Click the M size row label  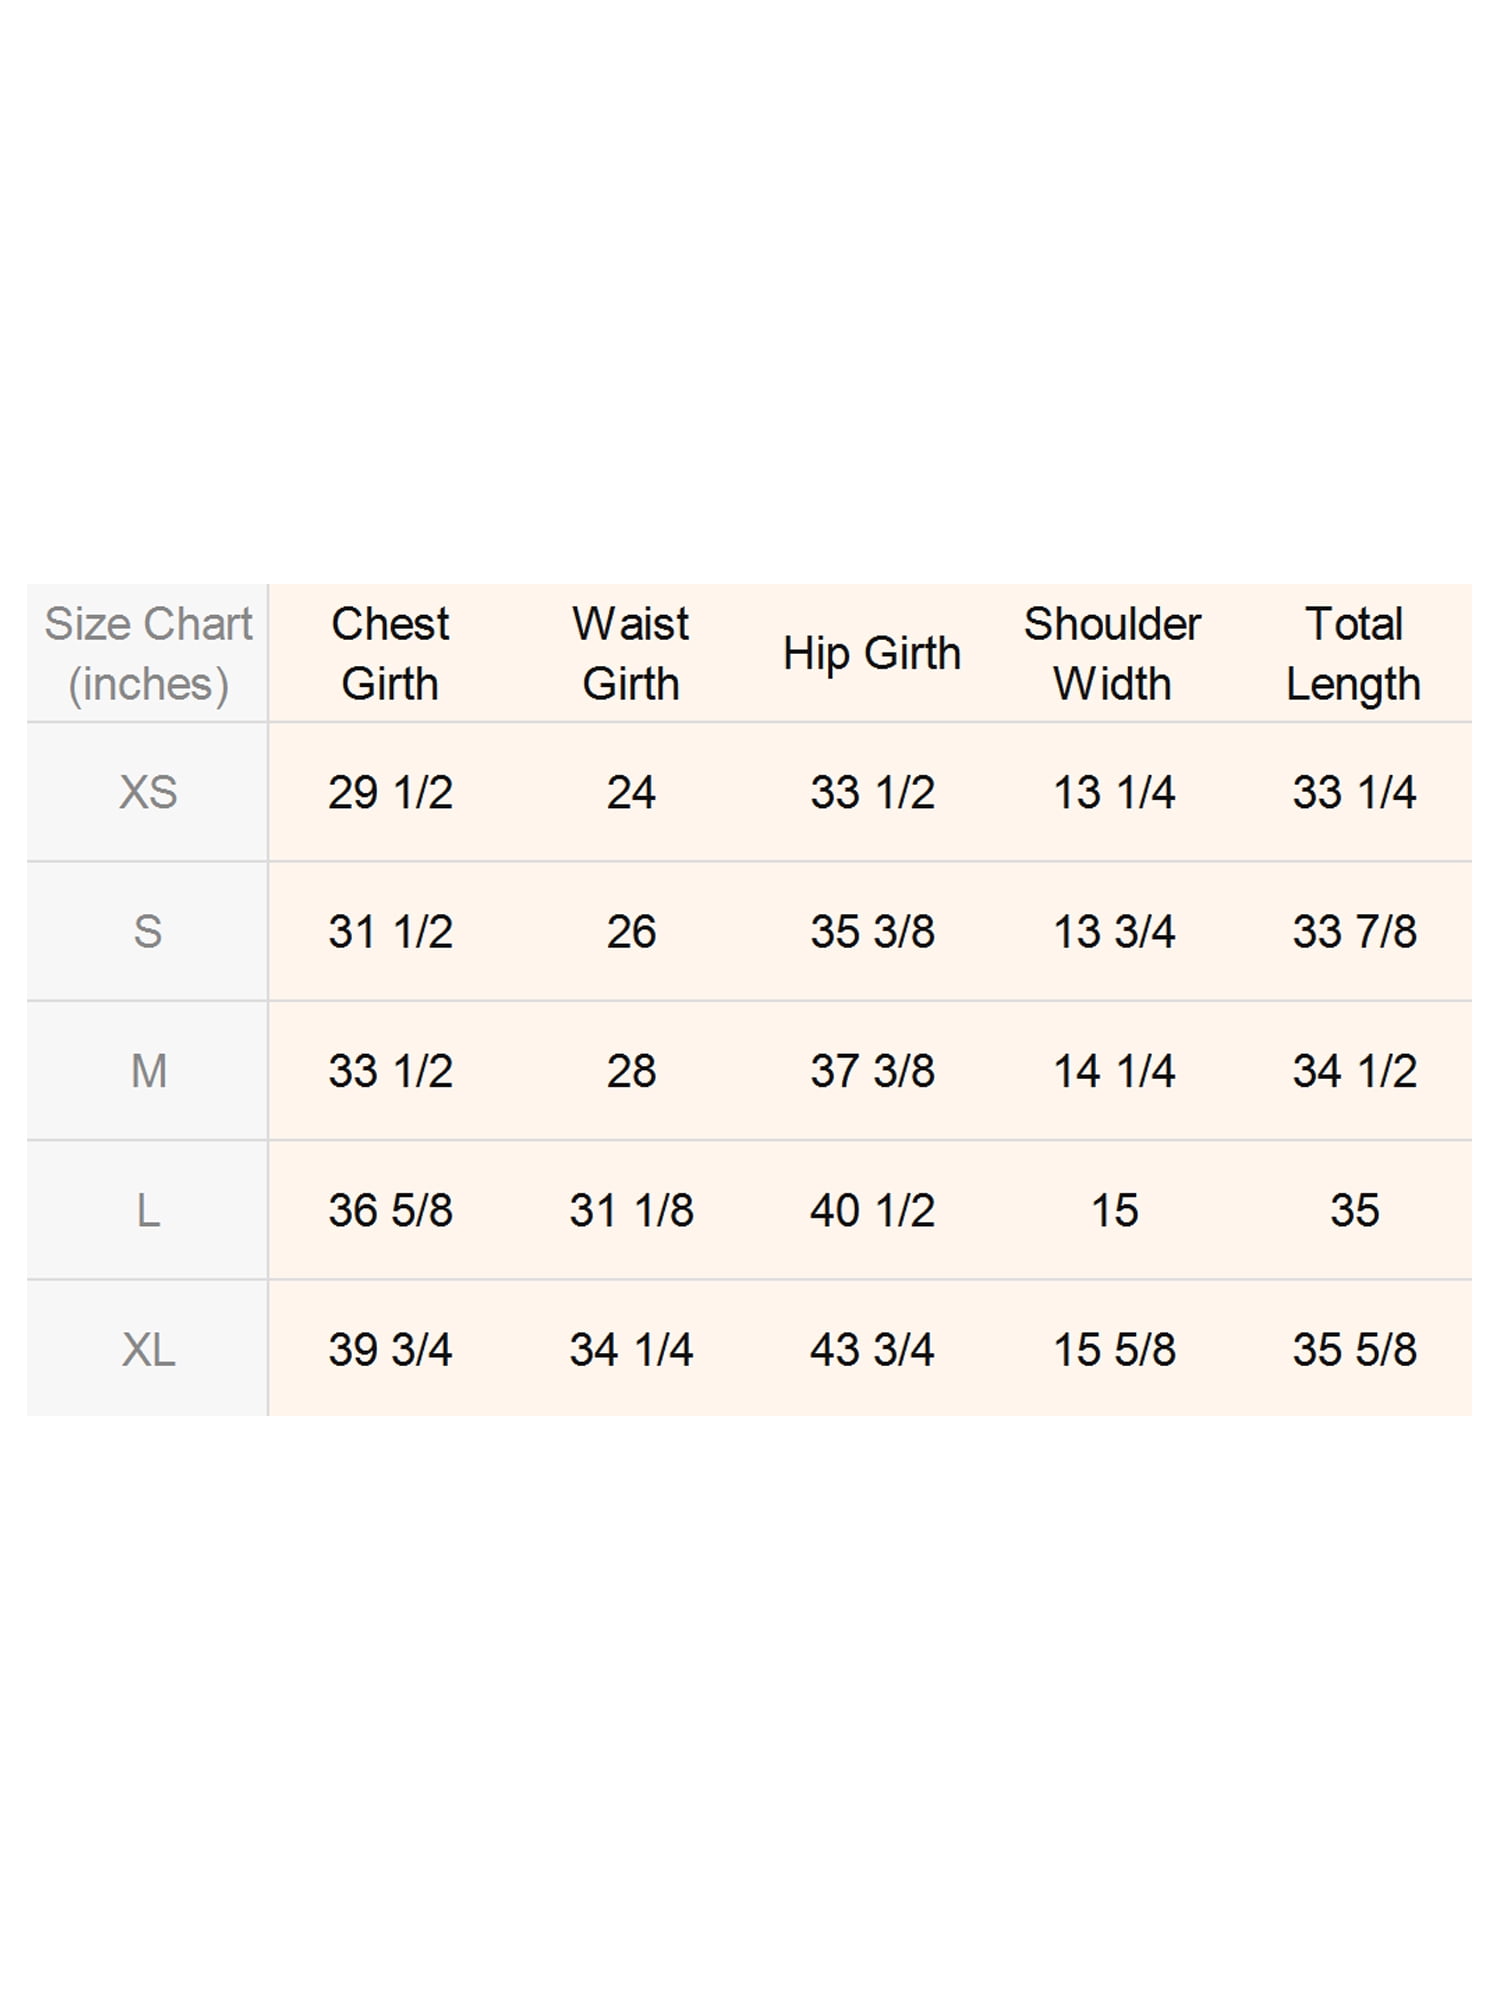(148, 1071)
